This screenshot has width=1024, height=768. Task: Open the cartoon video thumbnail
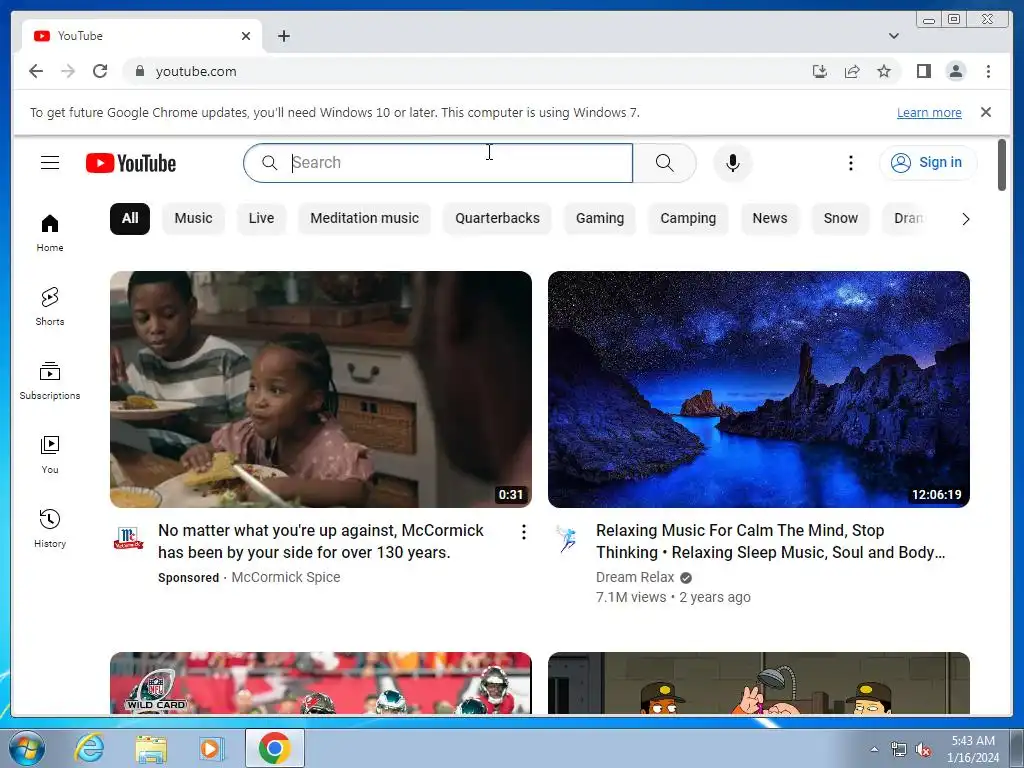[759, 682]
